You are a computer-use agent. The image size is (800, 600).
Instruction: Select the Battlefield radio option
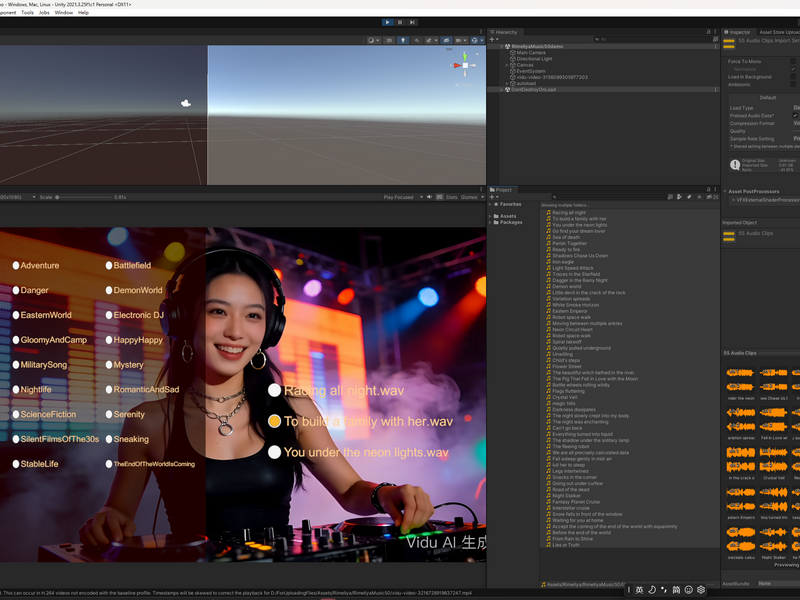pos(128,265)
